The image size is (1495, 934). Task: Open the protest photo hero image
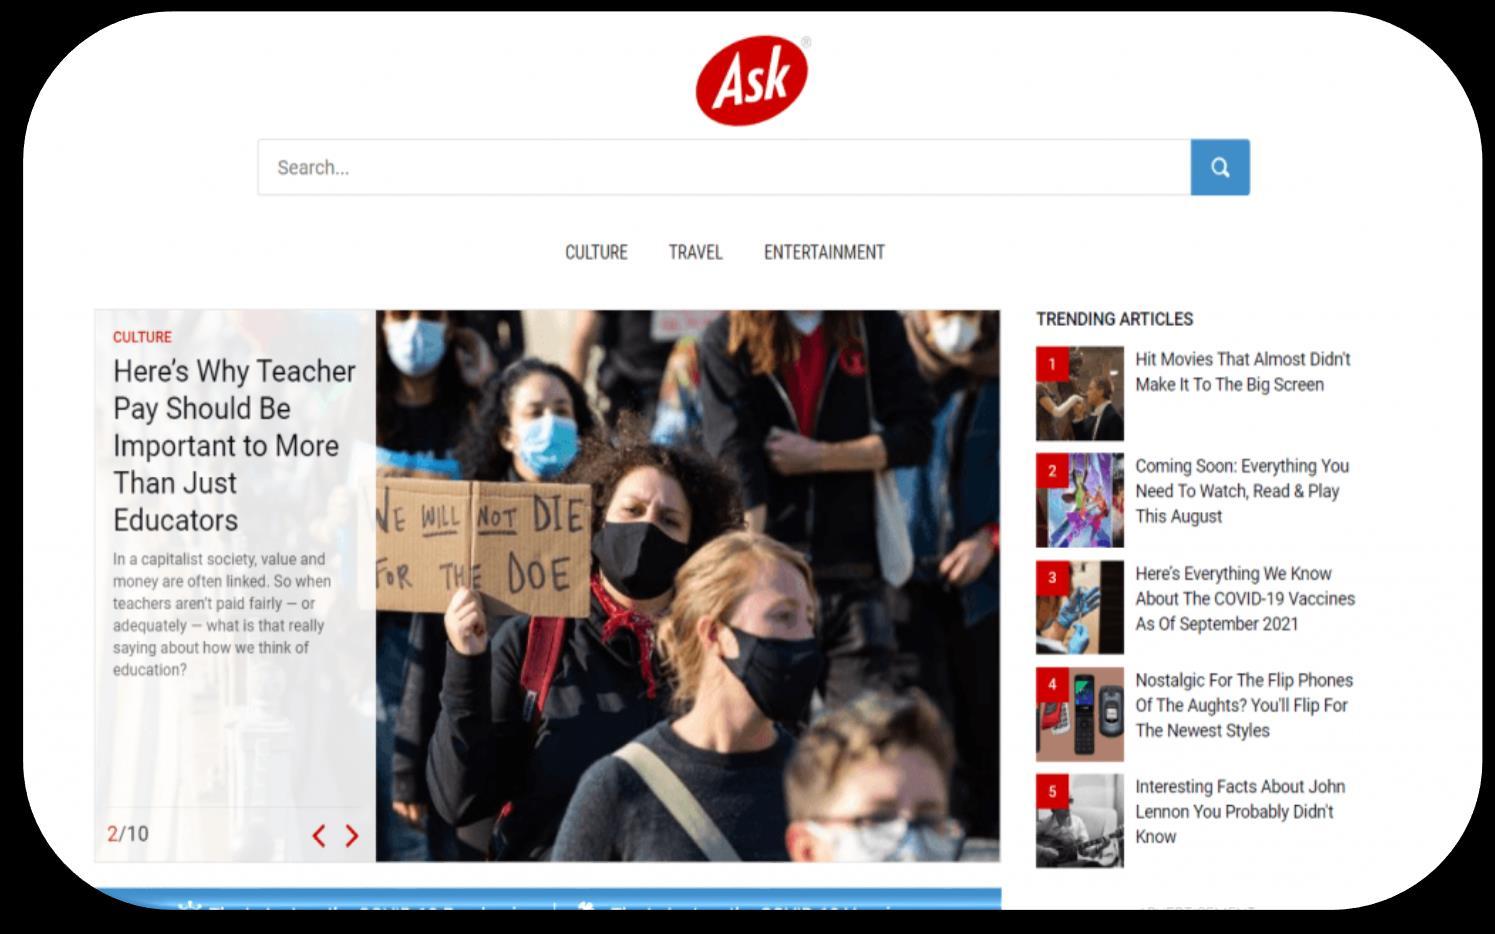point(688,586)
